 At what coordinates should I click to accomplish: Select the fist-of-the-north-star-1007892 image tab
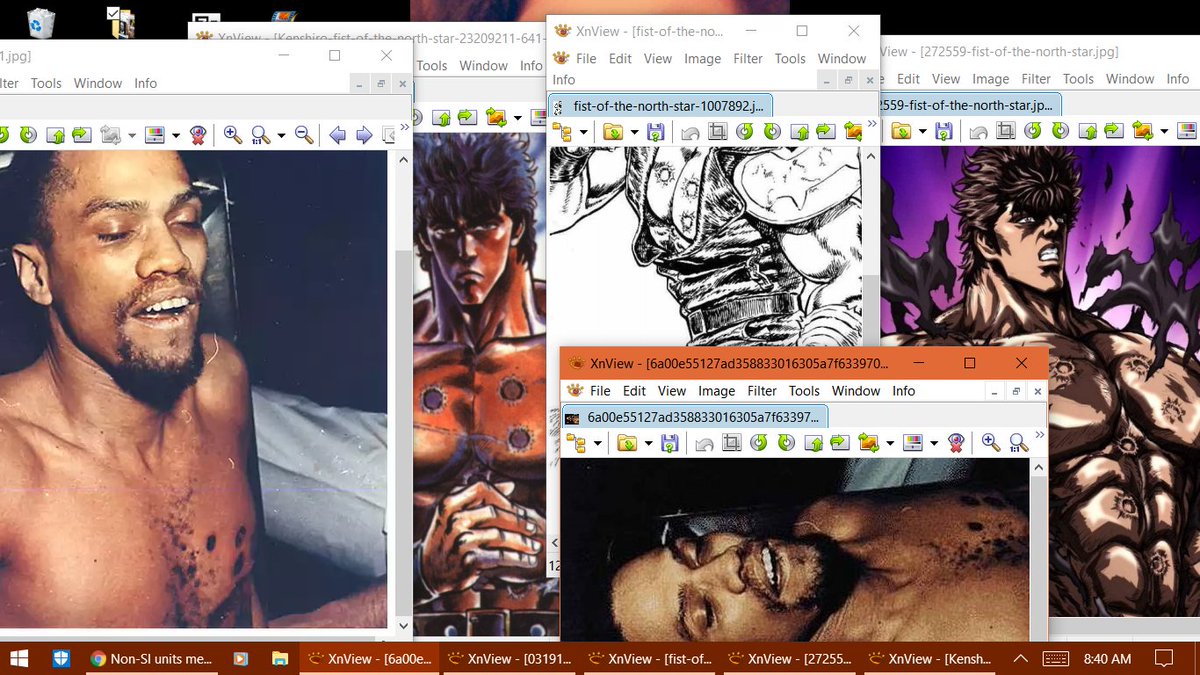pyautogui.click(x=662, y=105)
